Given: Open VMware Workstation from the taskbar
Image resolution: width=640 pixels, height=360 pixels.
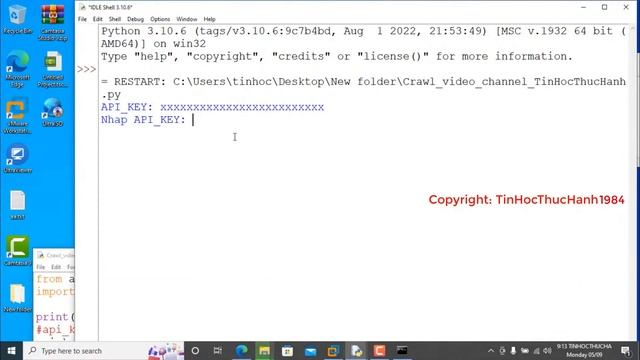Looking at the screenshot, I should click(333, 351).
